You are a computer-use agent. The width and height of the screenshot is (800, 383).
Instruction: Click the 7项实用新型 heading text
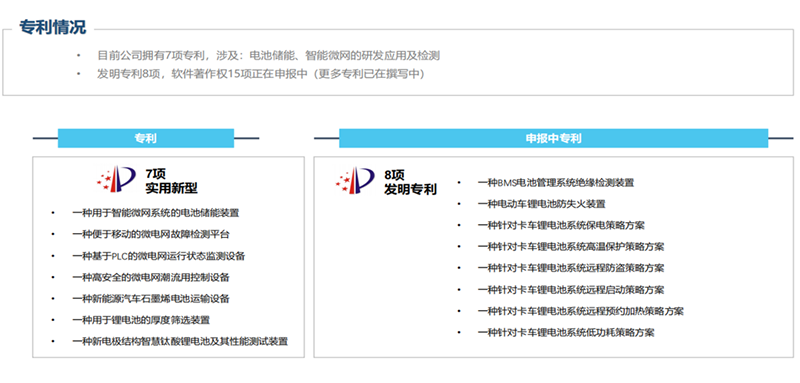click(x=171, y=181)
